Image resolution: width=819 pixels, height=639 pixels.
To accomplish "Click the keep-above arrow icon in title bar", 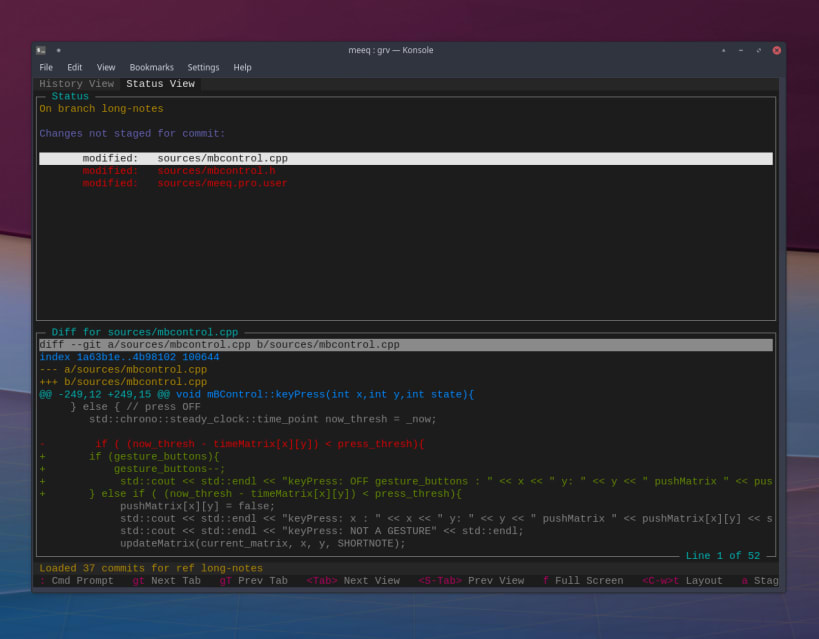I will coord(723,50).
